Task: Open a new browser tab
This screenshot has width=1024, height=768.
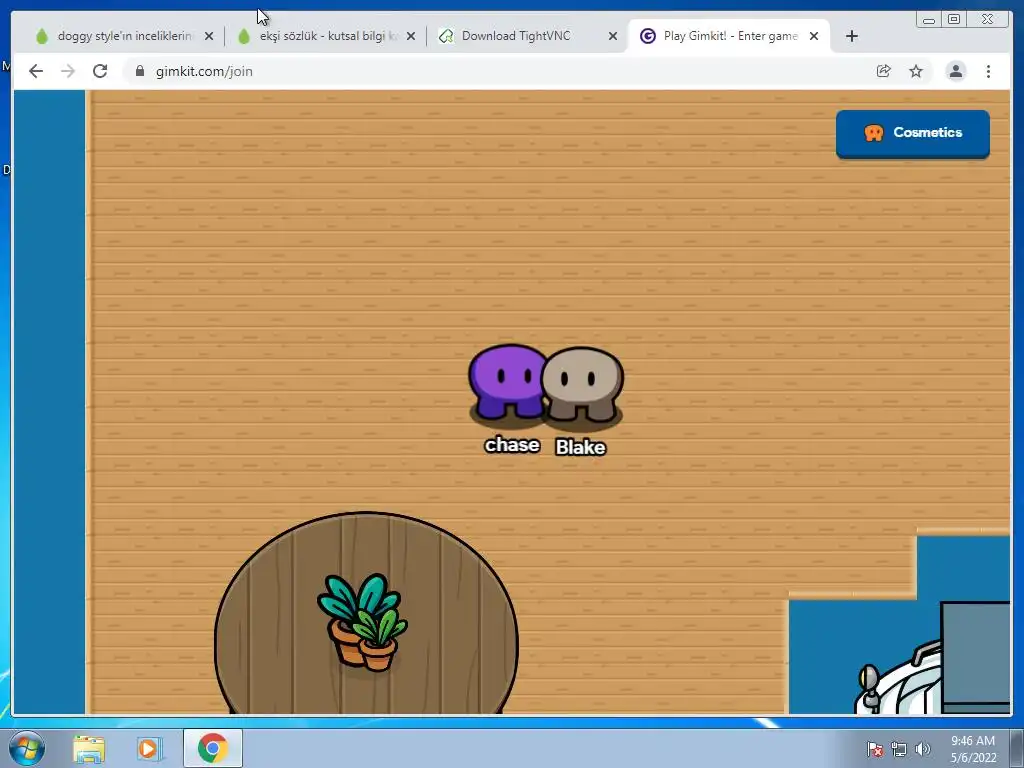Action: pyautogui.click(x=852, y=36)
